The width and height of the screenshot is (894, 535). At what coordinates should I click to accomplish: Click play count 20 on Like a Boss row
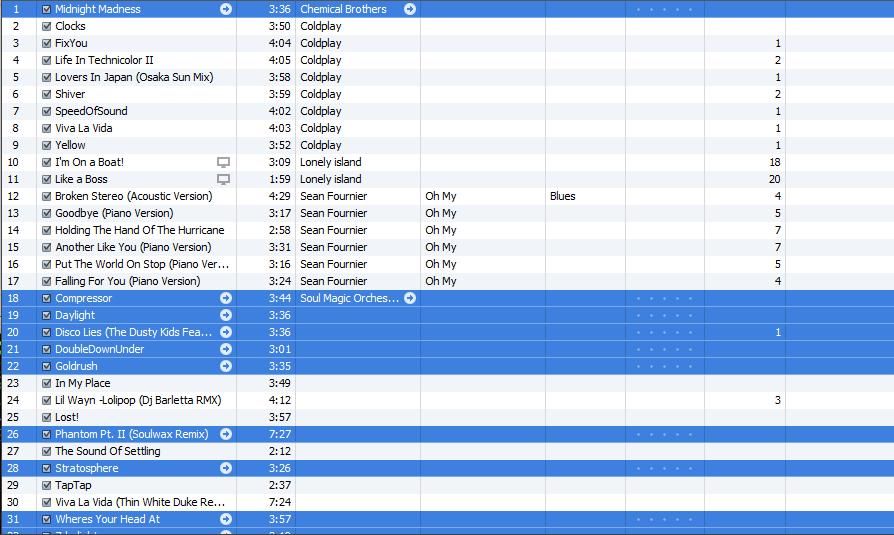774,179
